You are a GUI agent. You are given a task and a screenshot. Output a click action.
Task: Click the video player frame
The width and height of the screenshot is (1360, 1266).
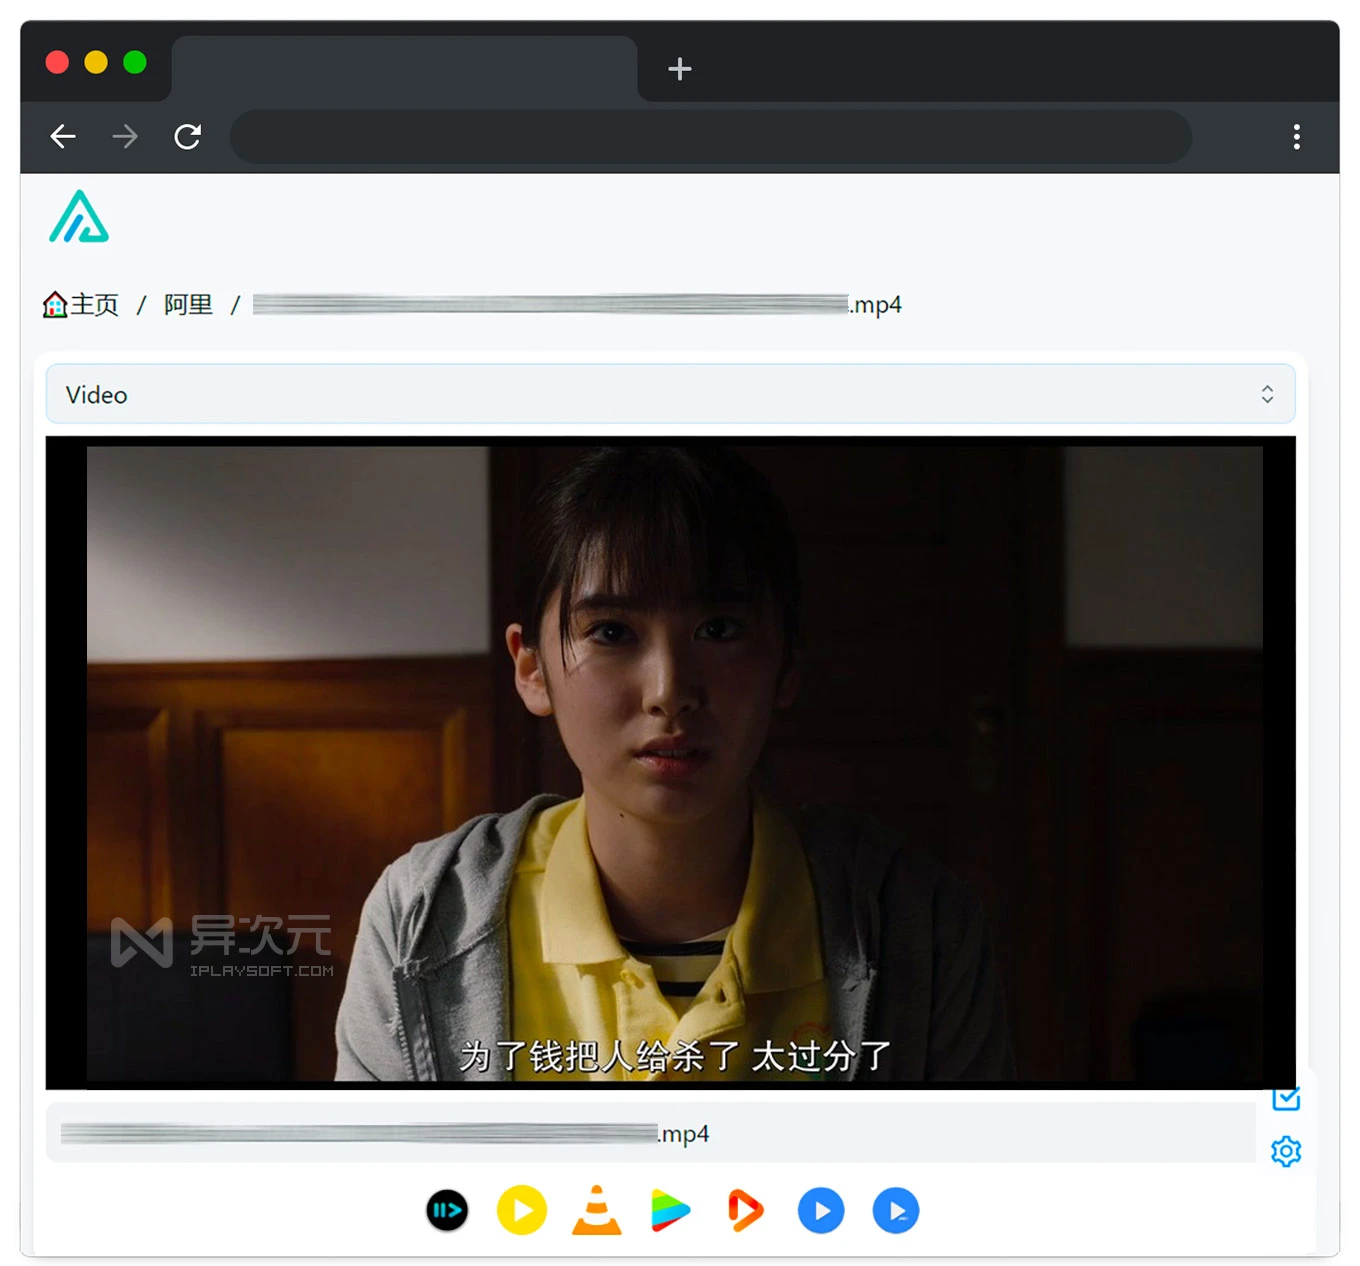pos(670,762)
